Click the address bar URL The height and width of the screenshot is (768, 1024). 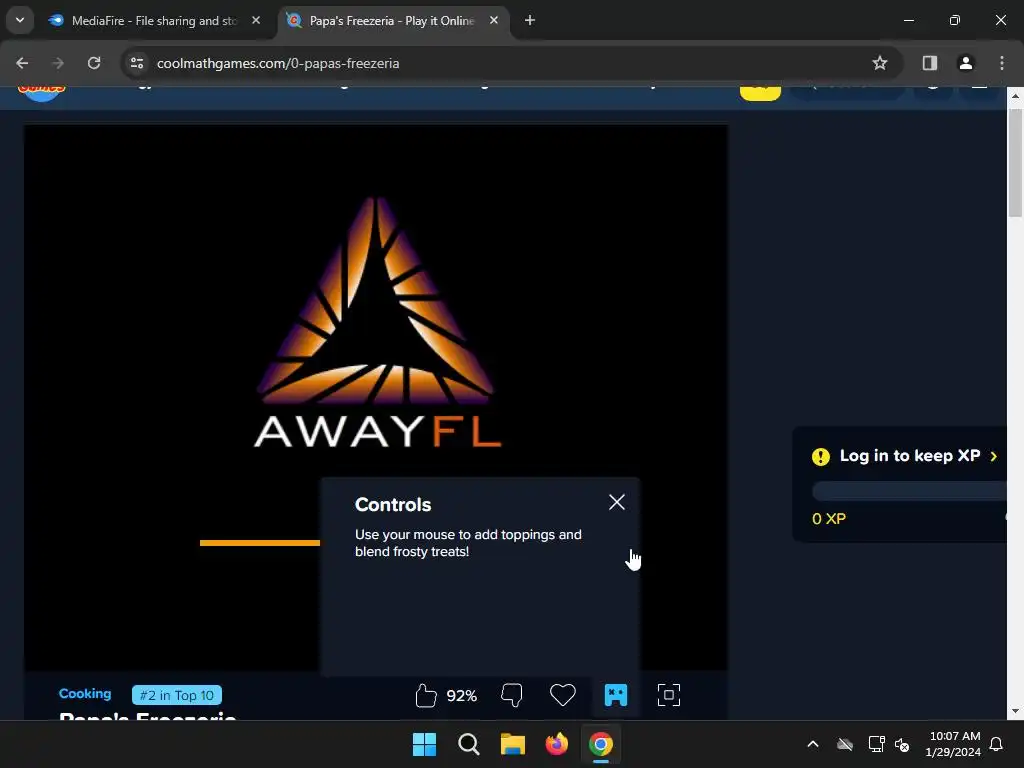[278, 63]
